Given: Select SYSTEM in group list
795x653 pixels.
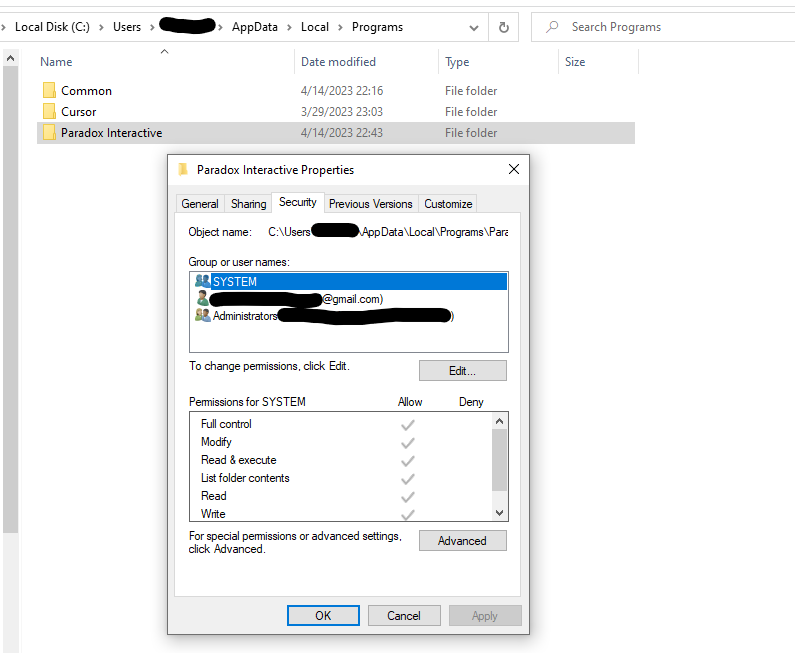Looking at the screenshot, I should (x=349, y=281).
